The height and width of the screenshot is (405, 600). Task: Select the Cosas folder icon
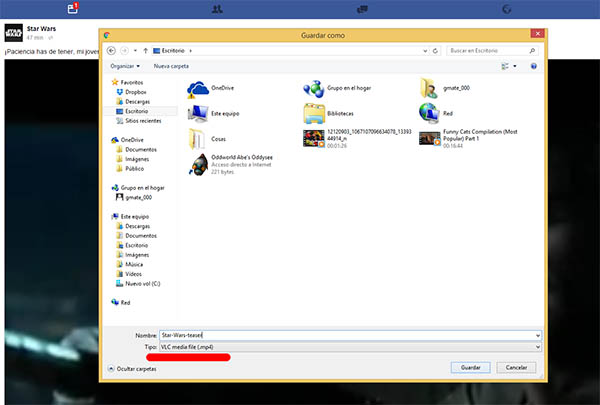click(197, 139)
